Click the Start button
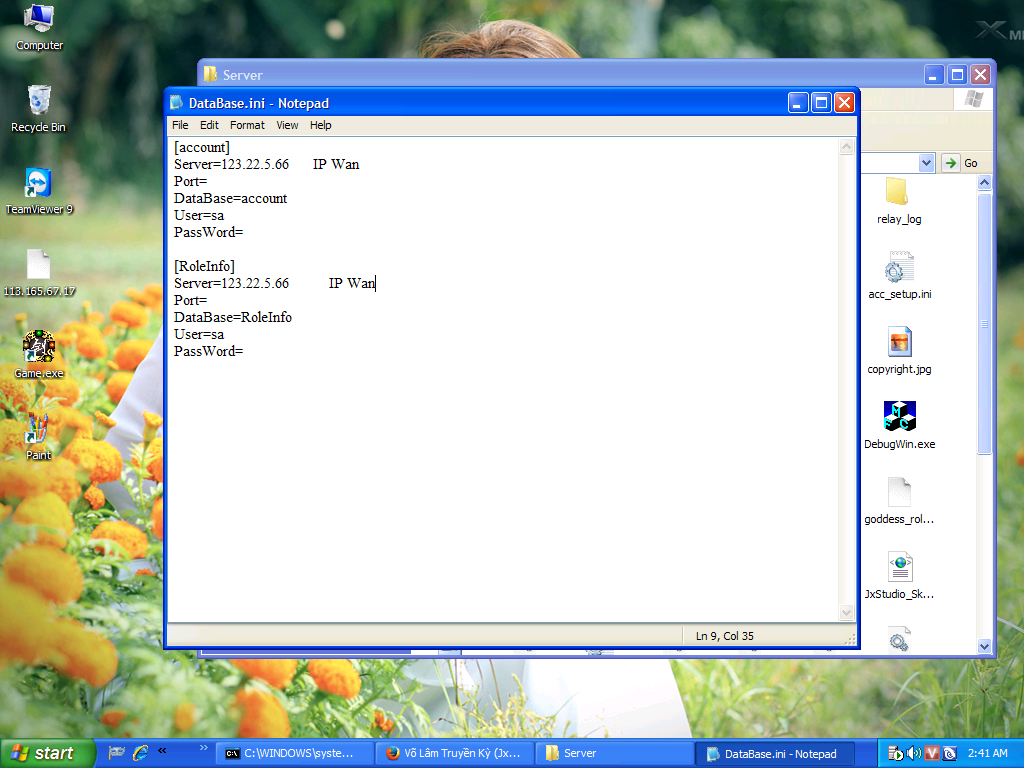Image resolution: width=1024 pixels, height=768 pixels. (x=46, y=753)
